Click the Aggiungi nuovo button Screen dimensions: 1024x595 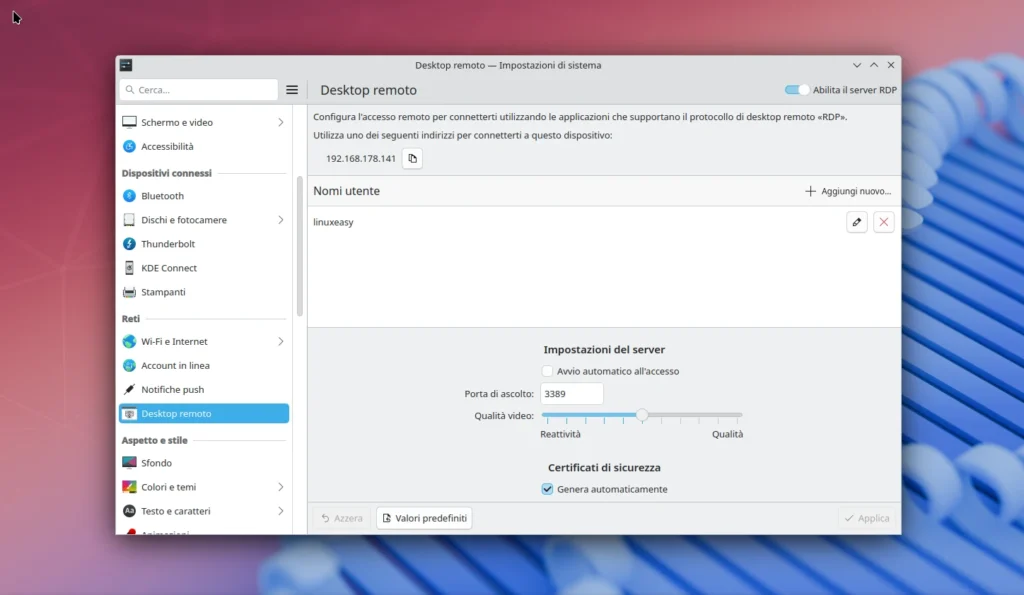848,191
